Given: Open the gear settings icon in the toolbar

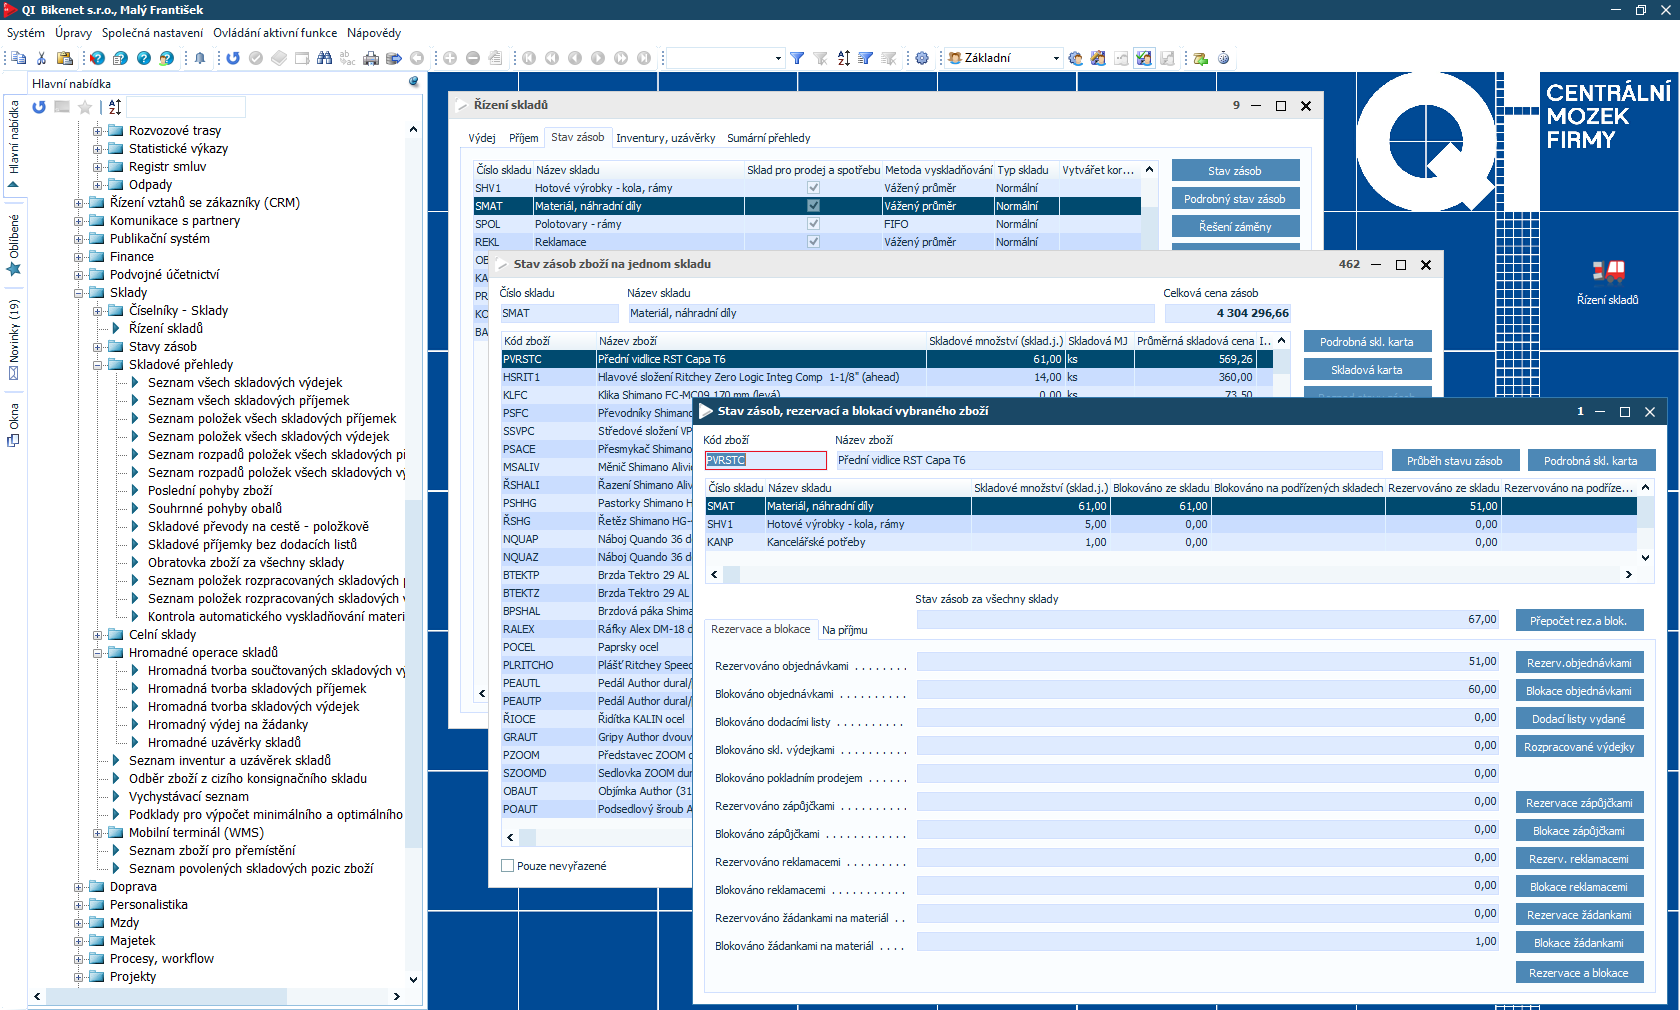Looking at the screenshot, I should (x=922, y=58).
